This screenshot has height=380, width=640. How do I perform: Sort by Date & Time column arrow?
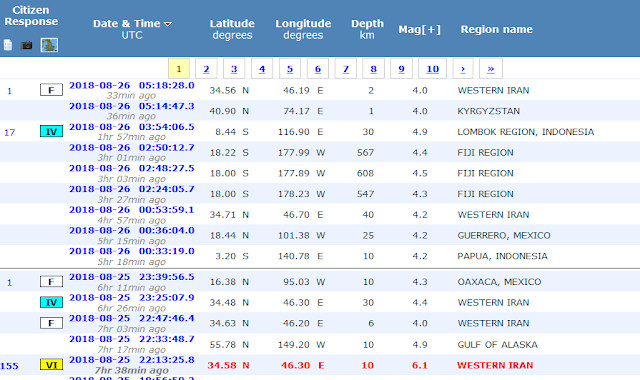click(x=168, y=24)
